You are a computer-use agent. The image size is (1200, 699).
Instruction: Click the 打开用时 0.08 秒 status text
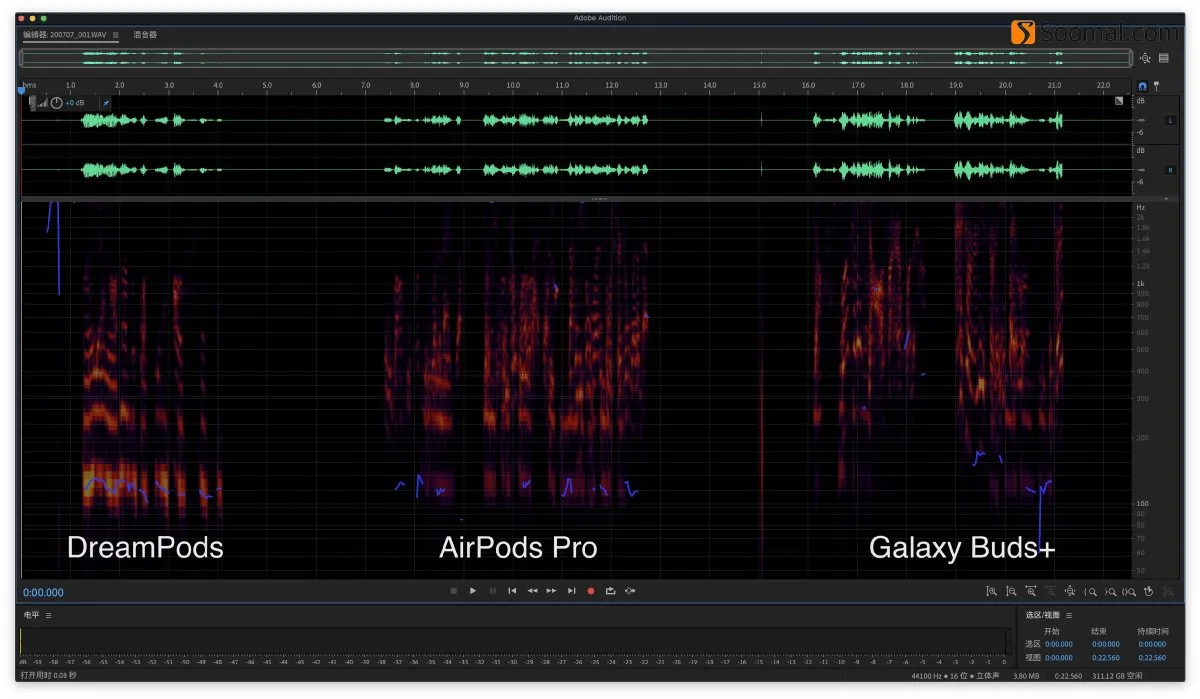[x=49, y=676]
